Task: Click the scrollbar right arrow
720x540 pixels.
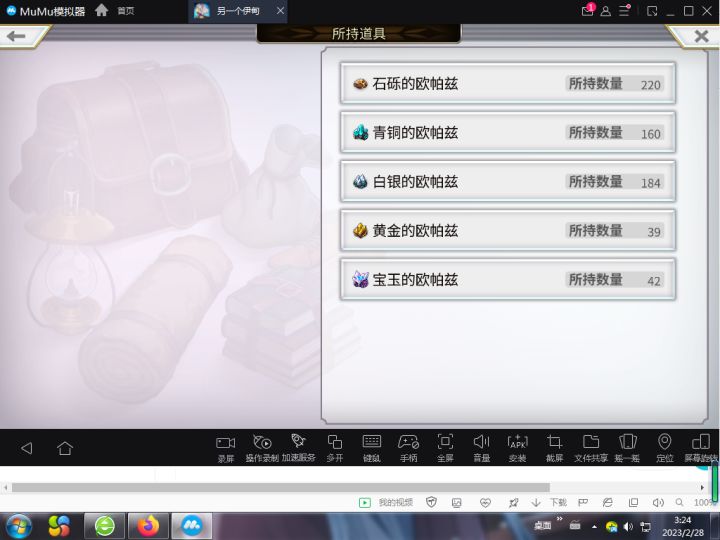Action: [x=702, y=487]
